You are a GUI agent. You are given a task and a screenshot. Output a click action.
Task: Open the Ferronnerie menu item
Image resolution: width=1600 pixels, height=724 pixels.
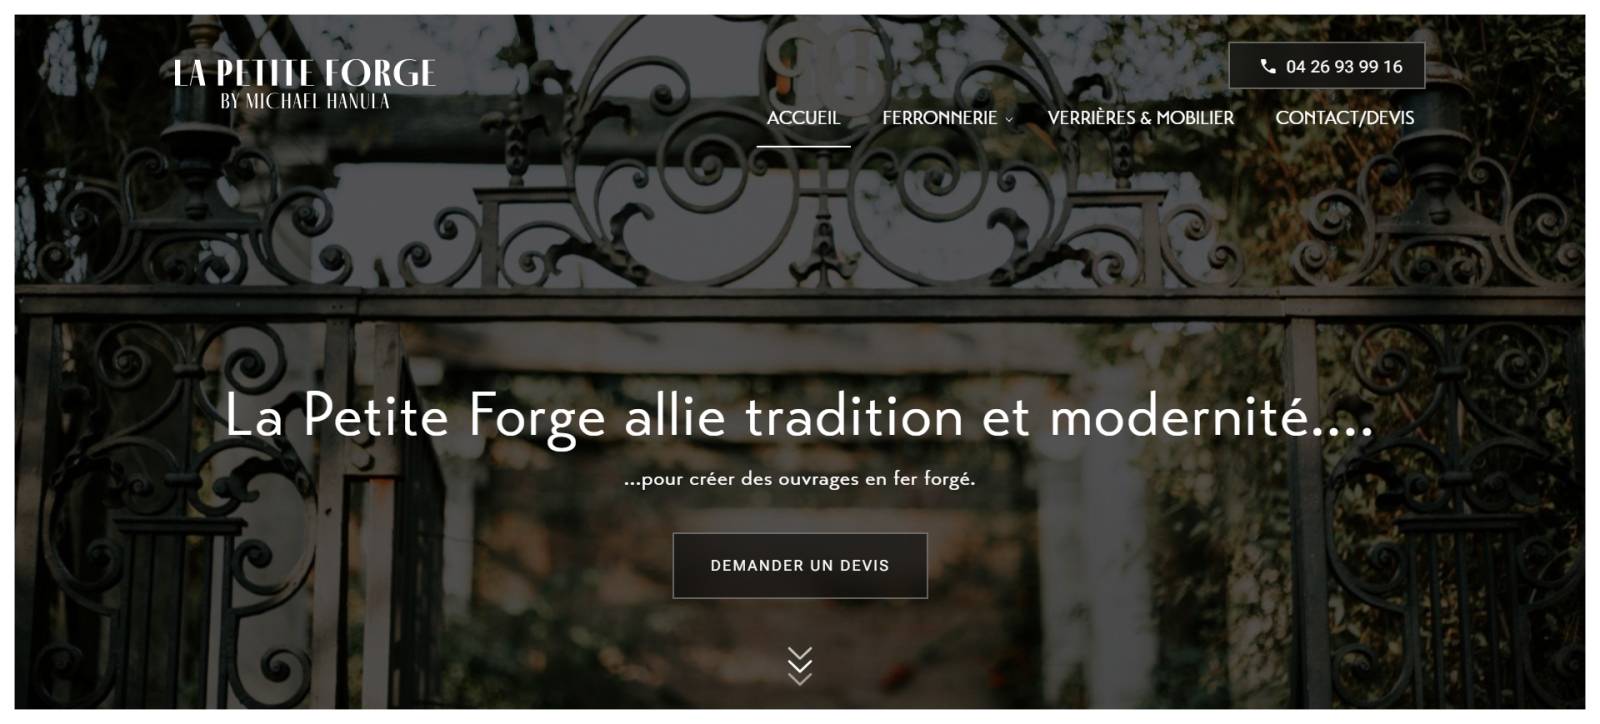click(x=939, y=117)
